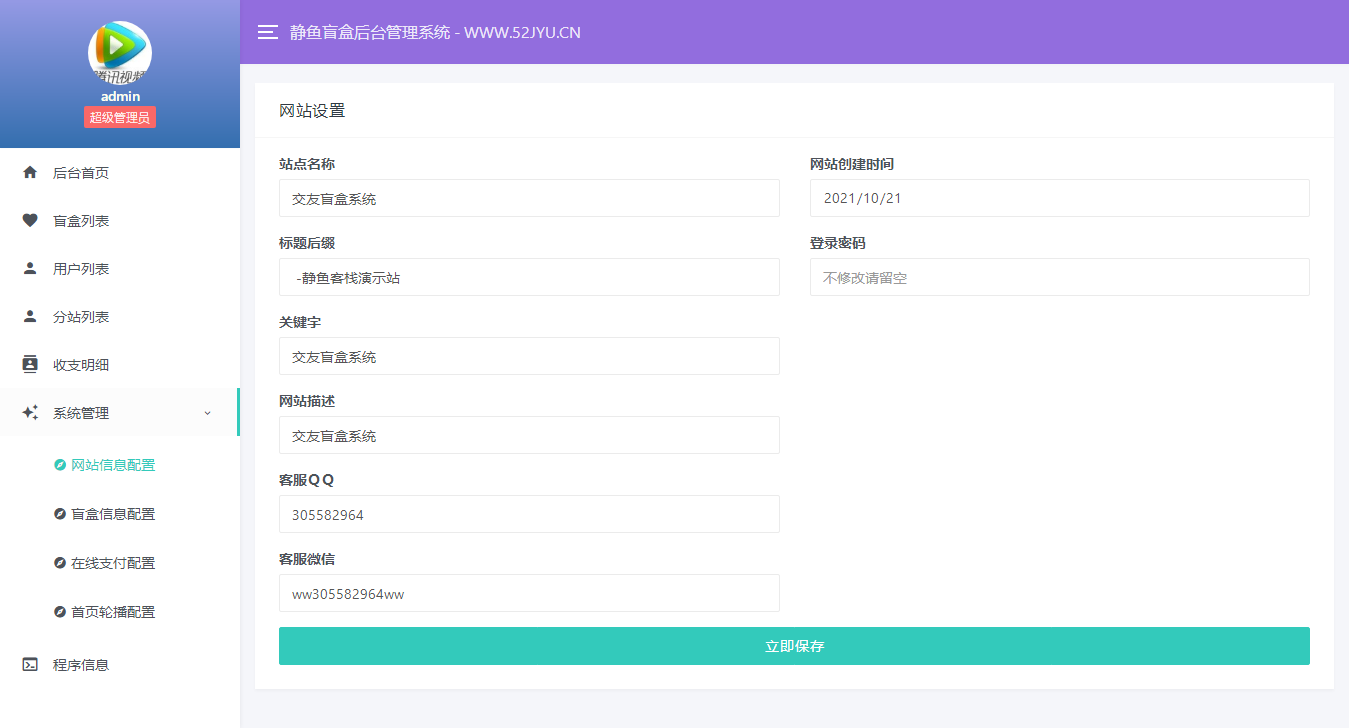The width and height of the screenshot is (1349, 728).
Task: Click the person icon beside 分站列表
Action: [30, 317]
